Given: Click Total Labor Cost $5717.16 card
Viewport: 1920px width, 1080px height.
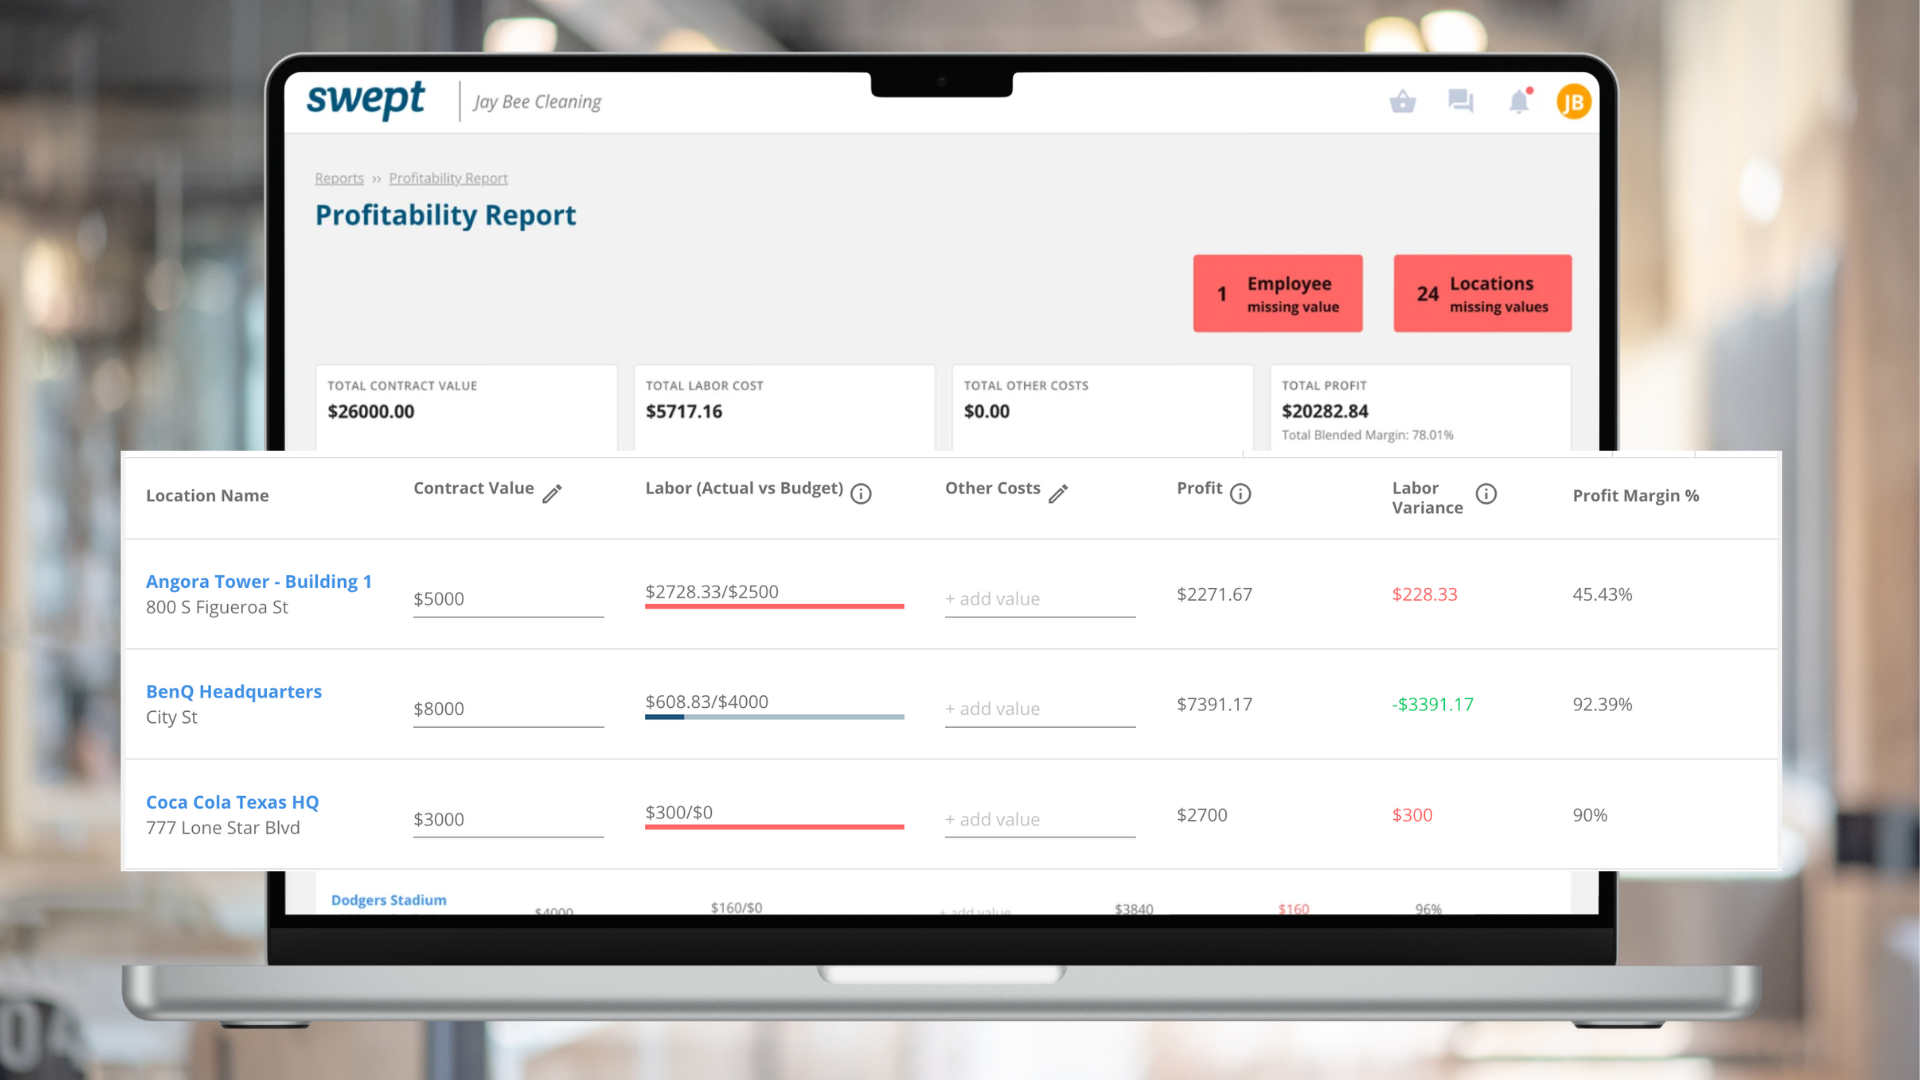Looking at the screenshot, I should point(784,408).
